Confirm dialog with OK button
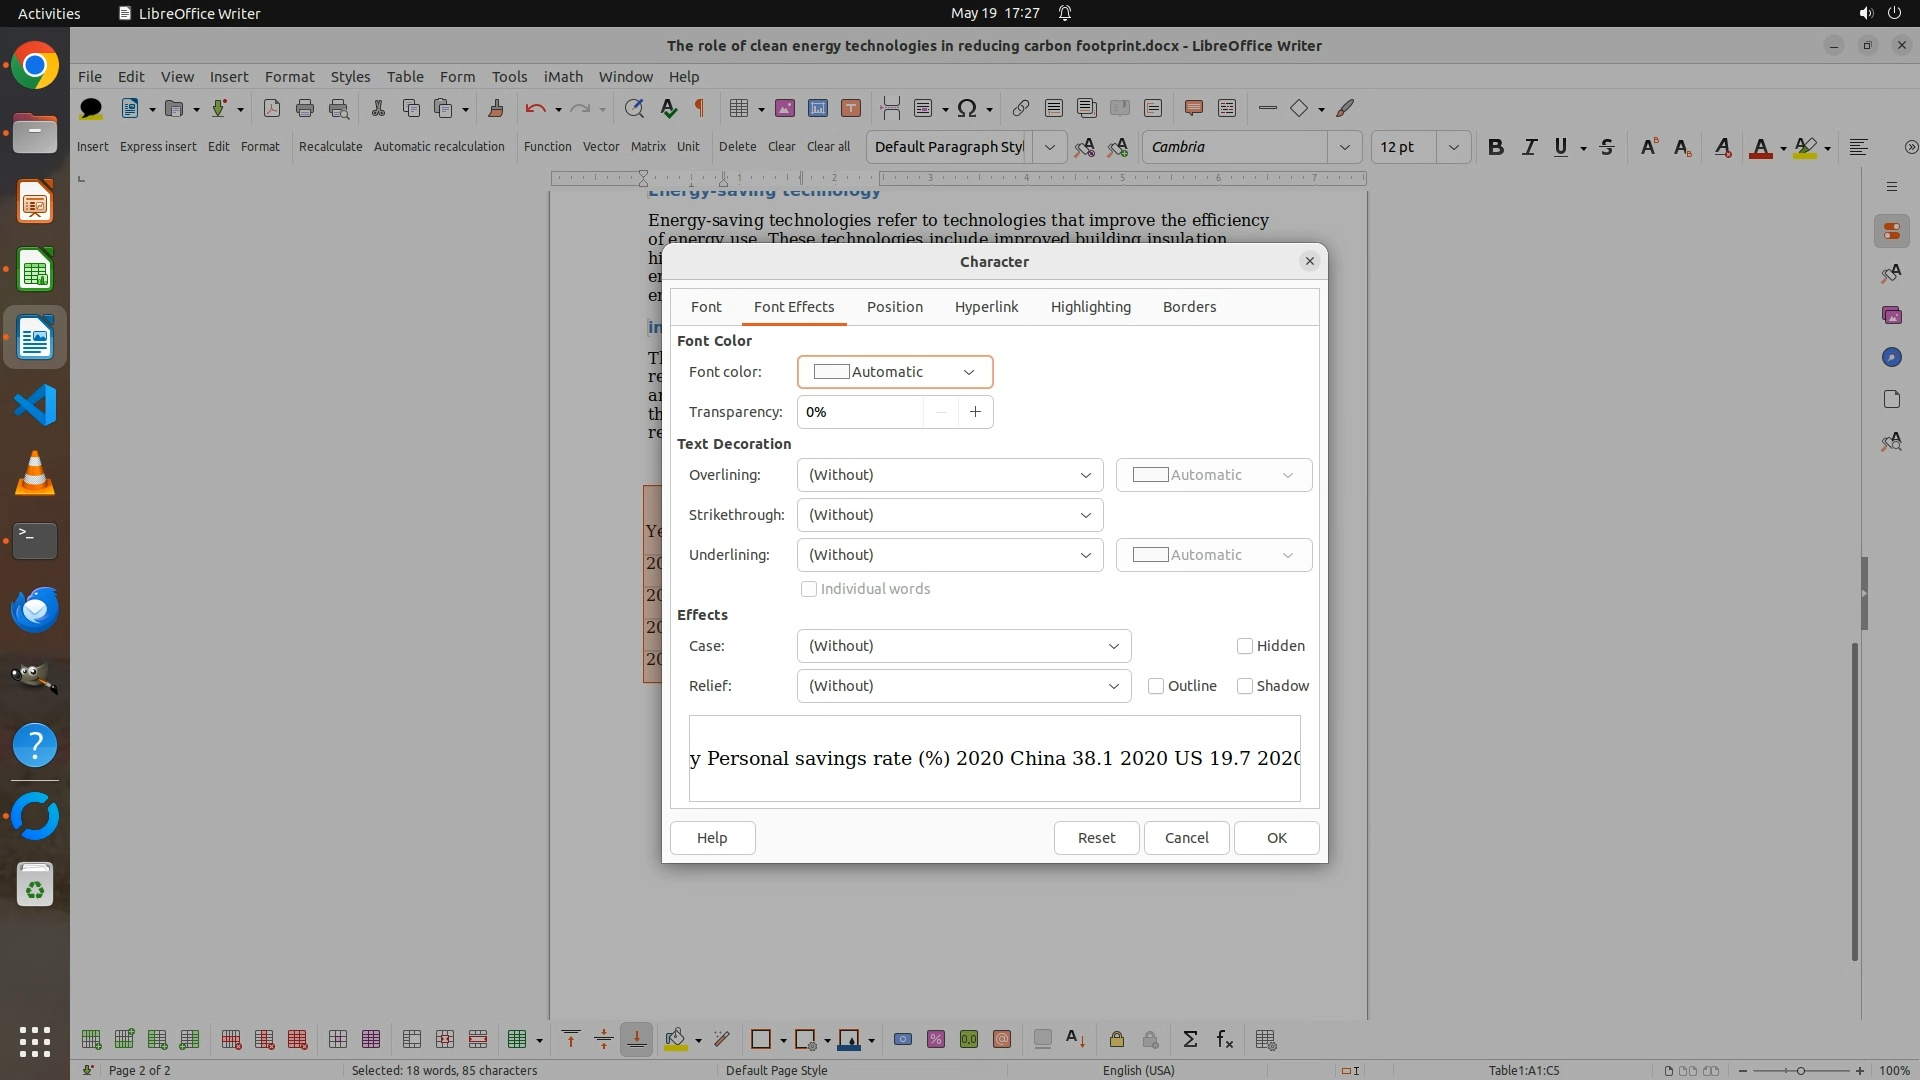 tap(1276, 838)
